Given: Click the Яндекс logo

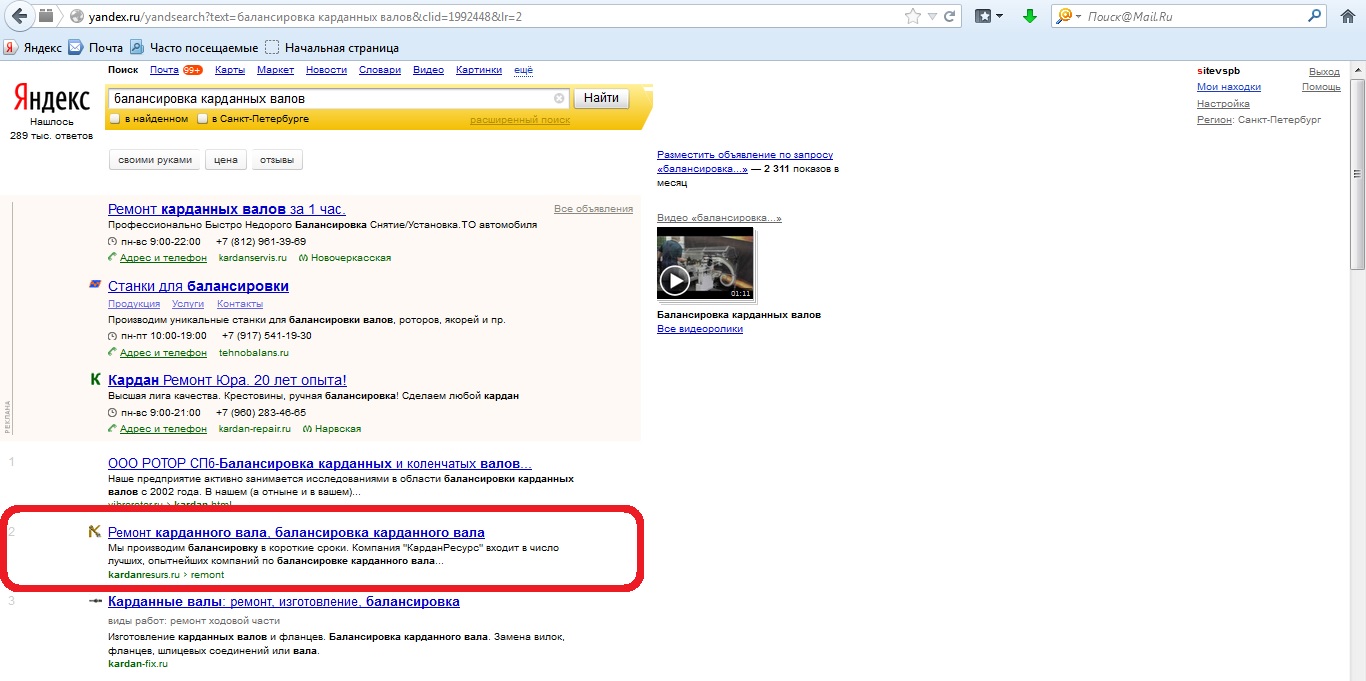Looking at the screenshot, I should click(51, 98).
